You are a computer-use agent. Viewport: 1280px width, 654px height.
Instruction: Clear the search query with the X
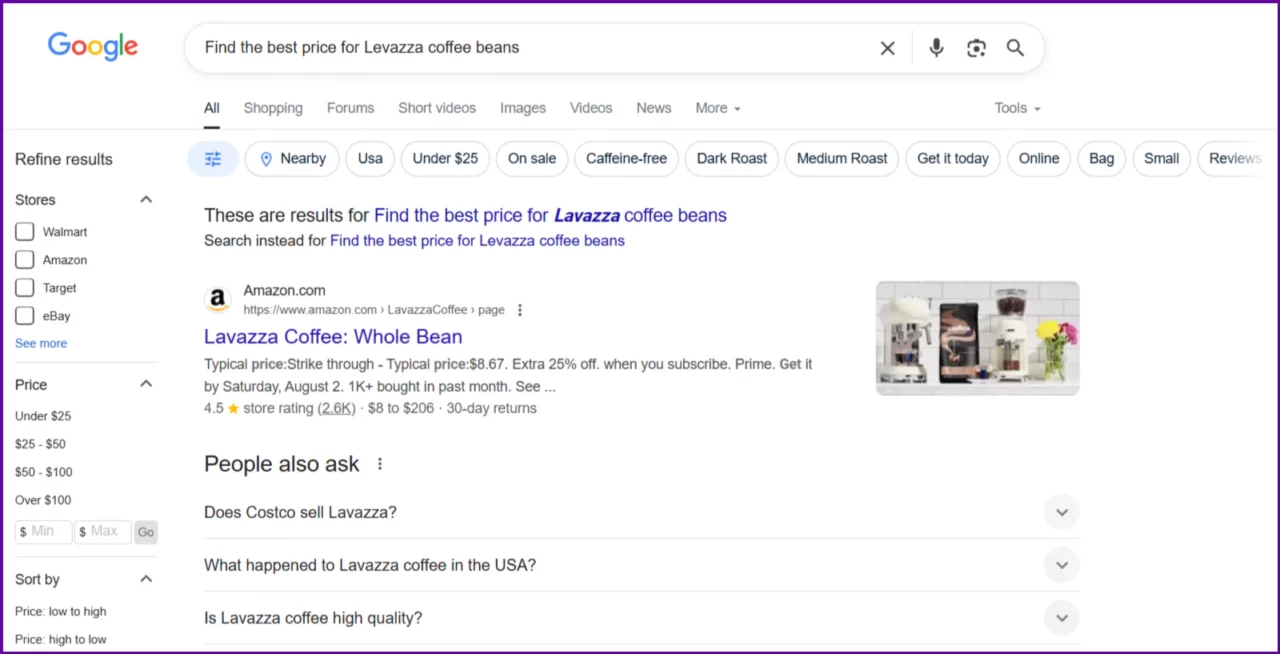point(887,47)
